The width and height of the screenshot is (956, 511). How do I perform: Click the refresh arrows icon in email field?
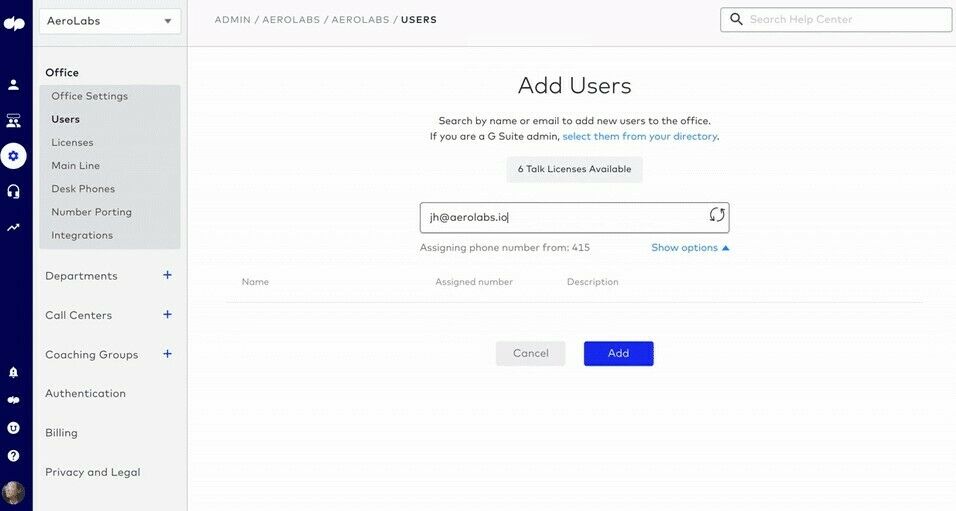point(717,215)
